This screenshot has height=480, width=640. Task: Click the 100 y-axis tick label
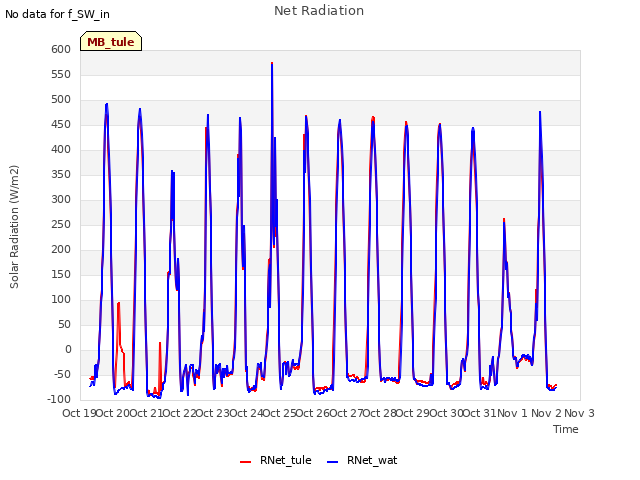click(61, 300)
